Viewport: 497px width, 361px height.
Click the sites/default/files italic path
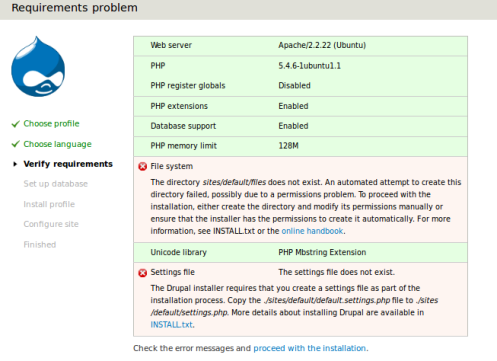pos(234,182)
